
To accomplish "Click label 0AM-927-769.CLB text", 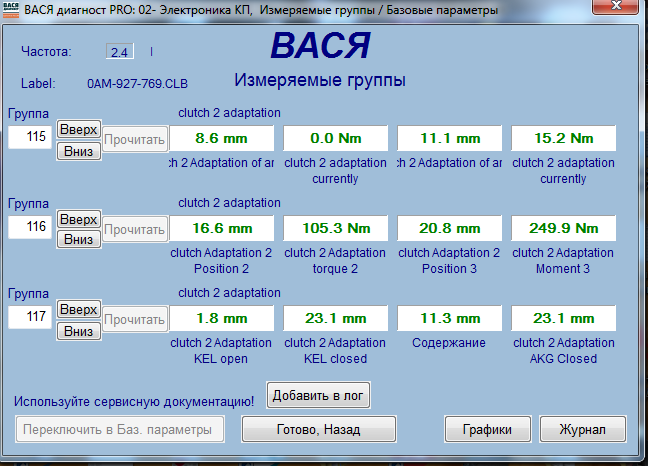I will coord(137,84).
